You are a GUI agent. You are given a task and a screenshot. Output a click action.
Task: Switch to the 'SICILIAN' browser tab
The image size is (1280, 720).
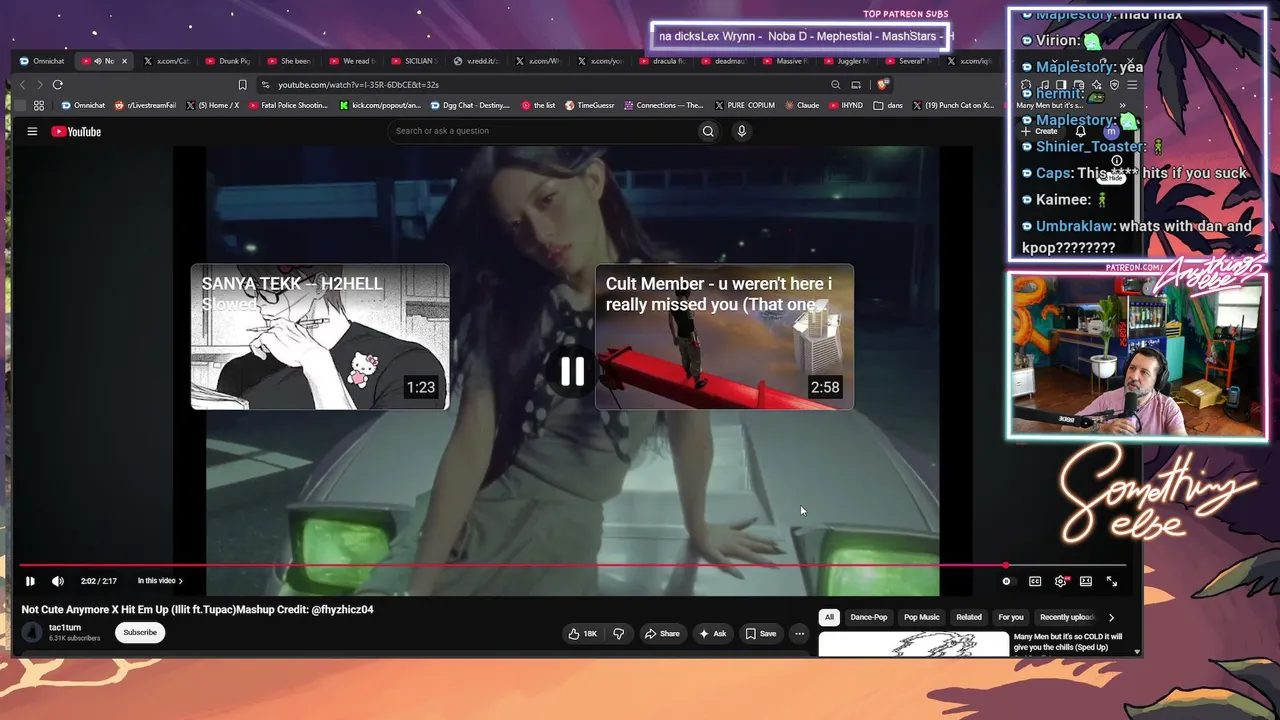pos(415,61)
